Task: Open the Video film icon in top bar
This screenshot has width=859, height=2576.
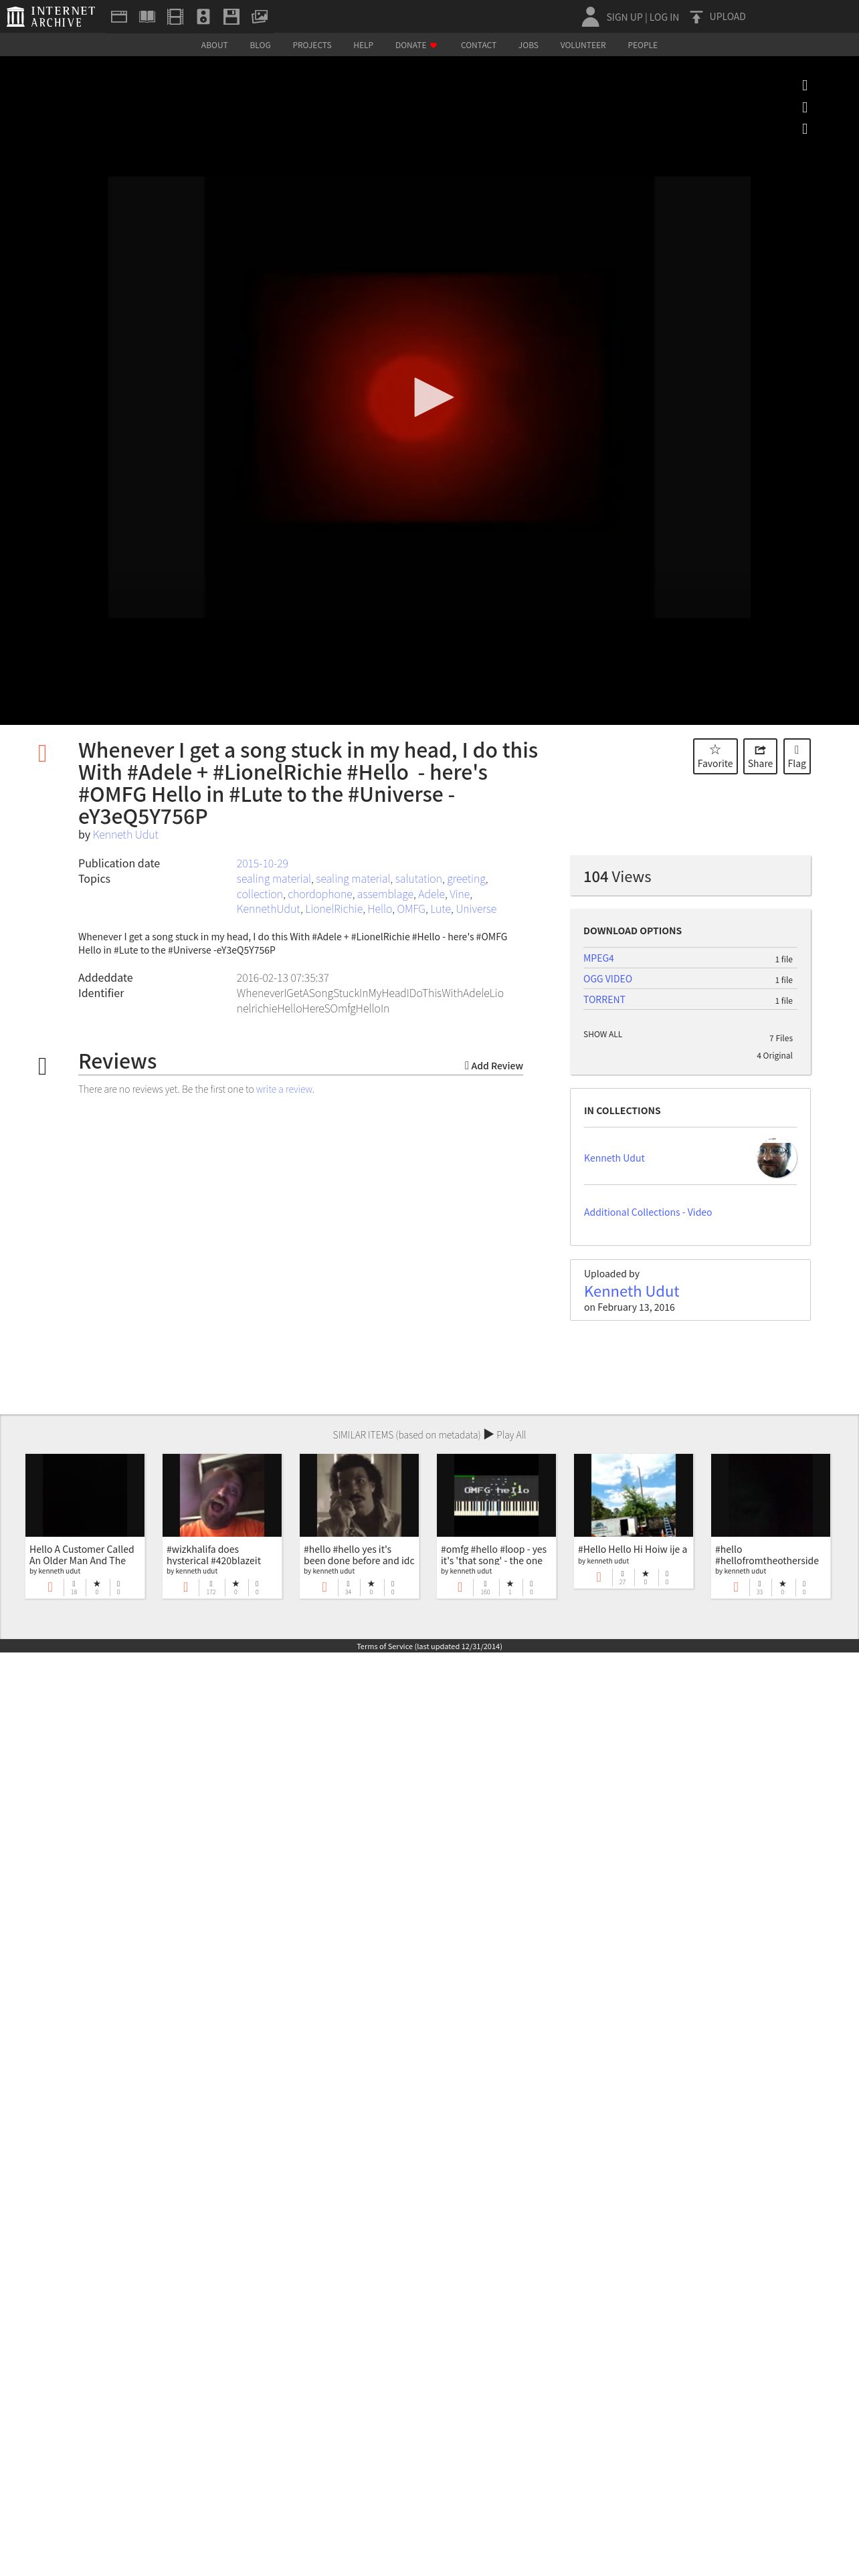Action: coord(175,16)
